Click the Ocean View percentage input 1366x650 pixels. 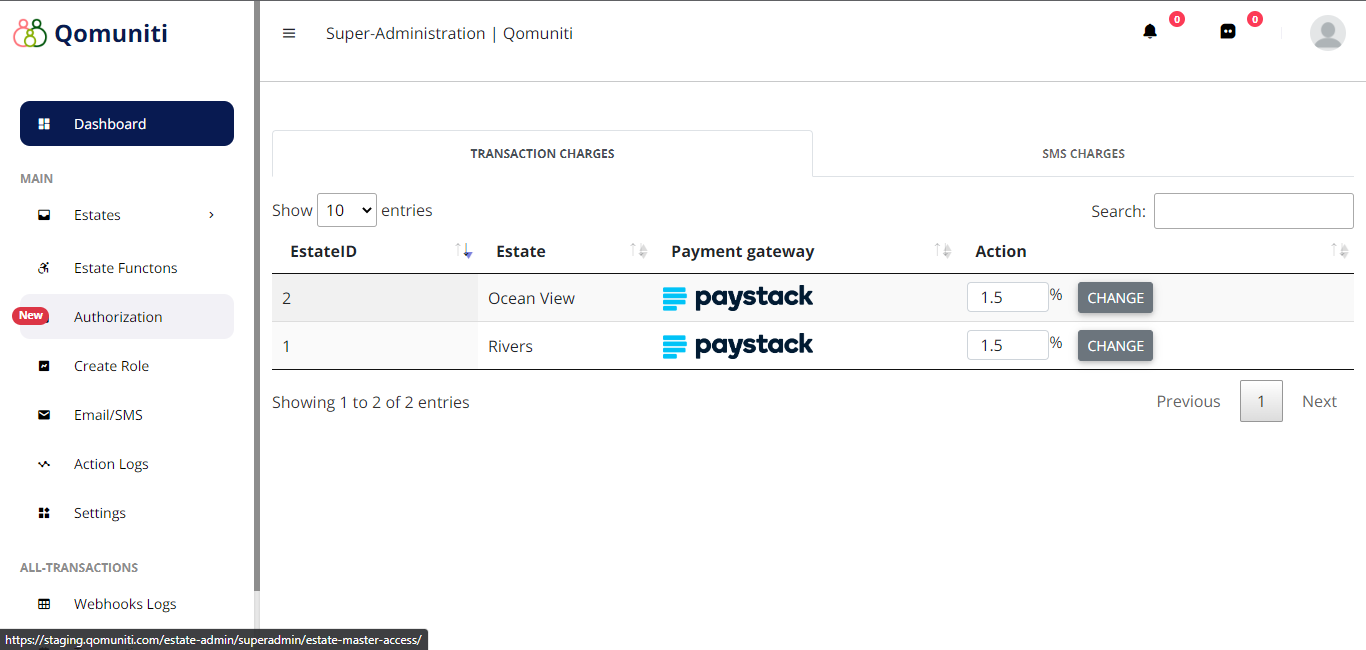pos(1006,298)
